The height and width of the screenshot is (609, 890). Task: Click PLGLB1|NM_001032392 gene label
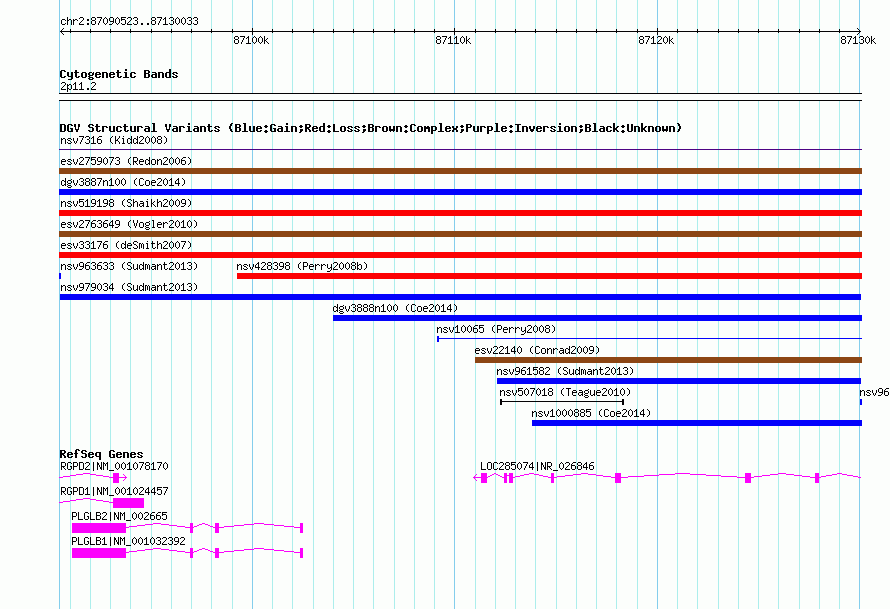coord(128,541)
